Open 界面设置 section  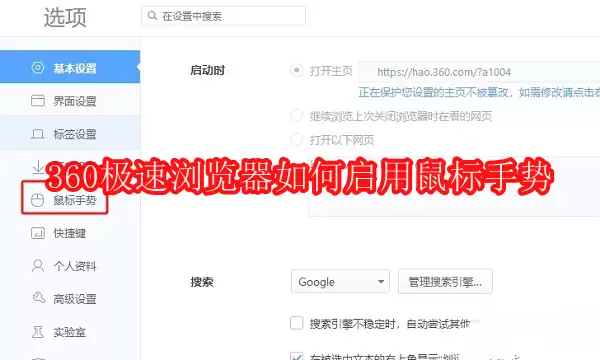click(x=70, y=101)
